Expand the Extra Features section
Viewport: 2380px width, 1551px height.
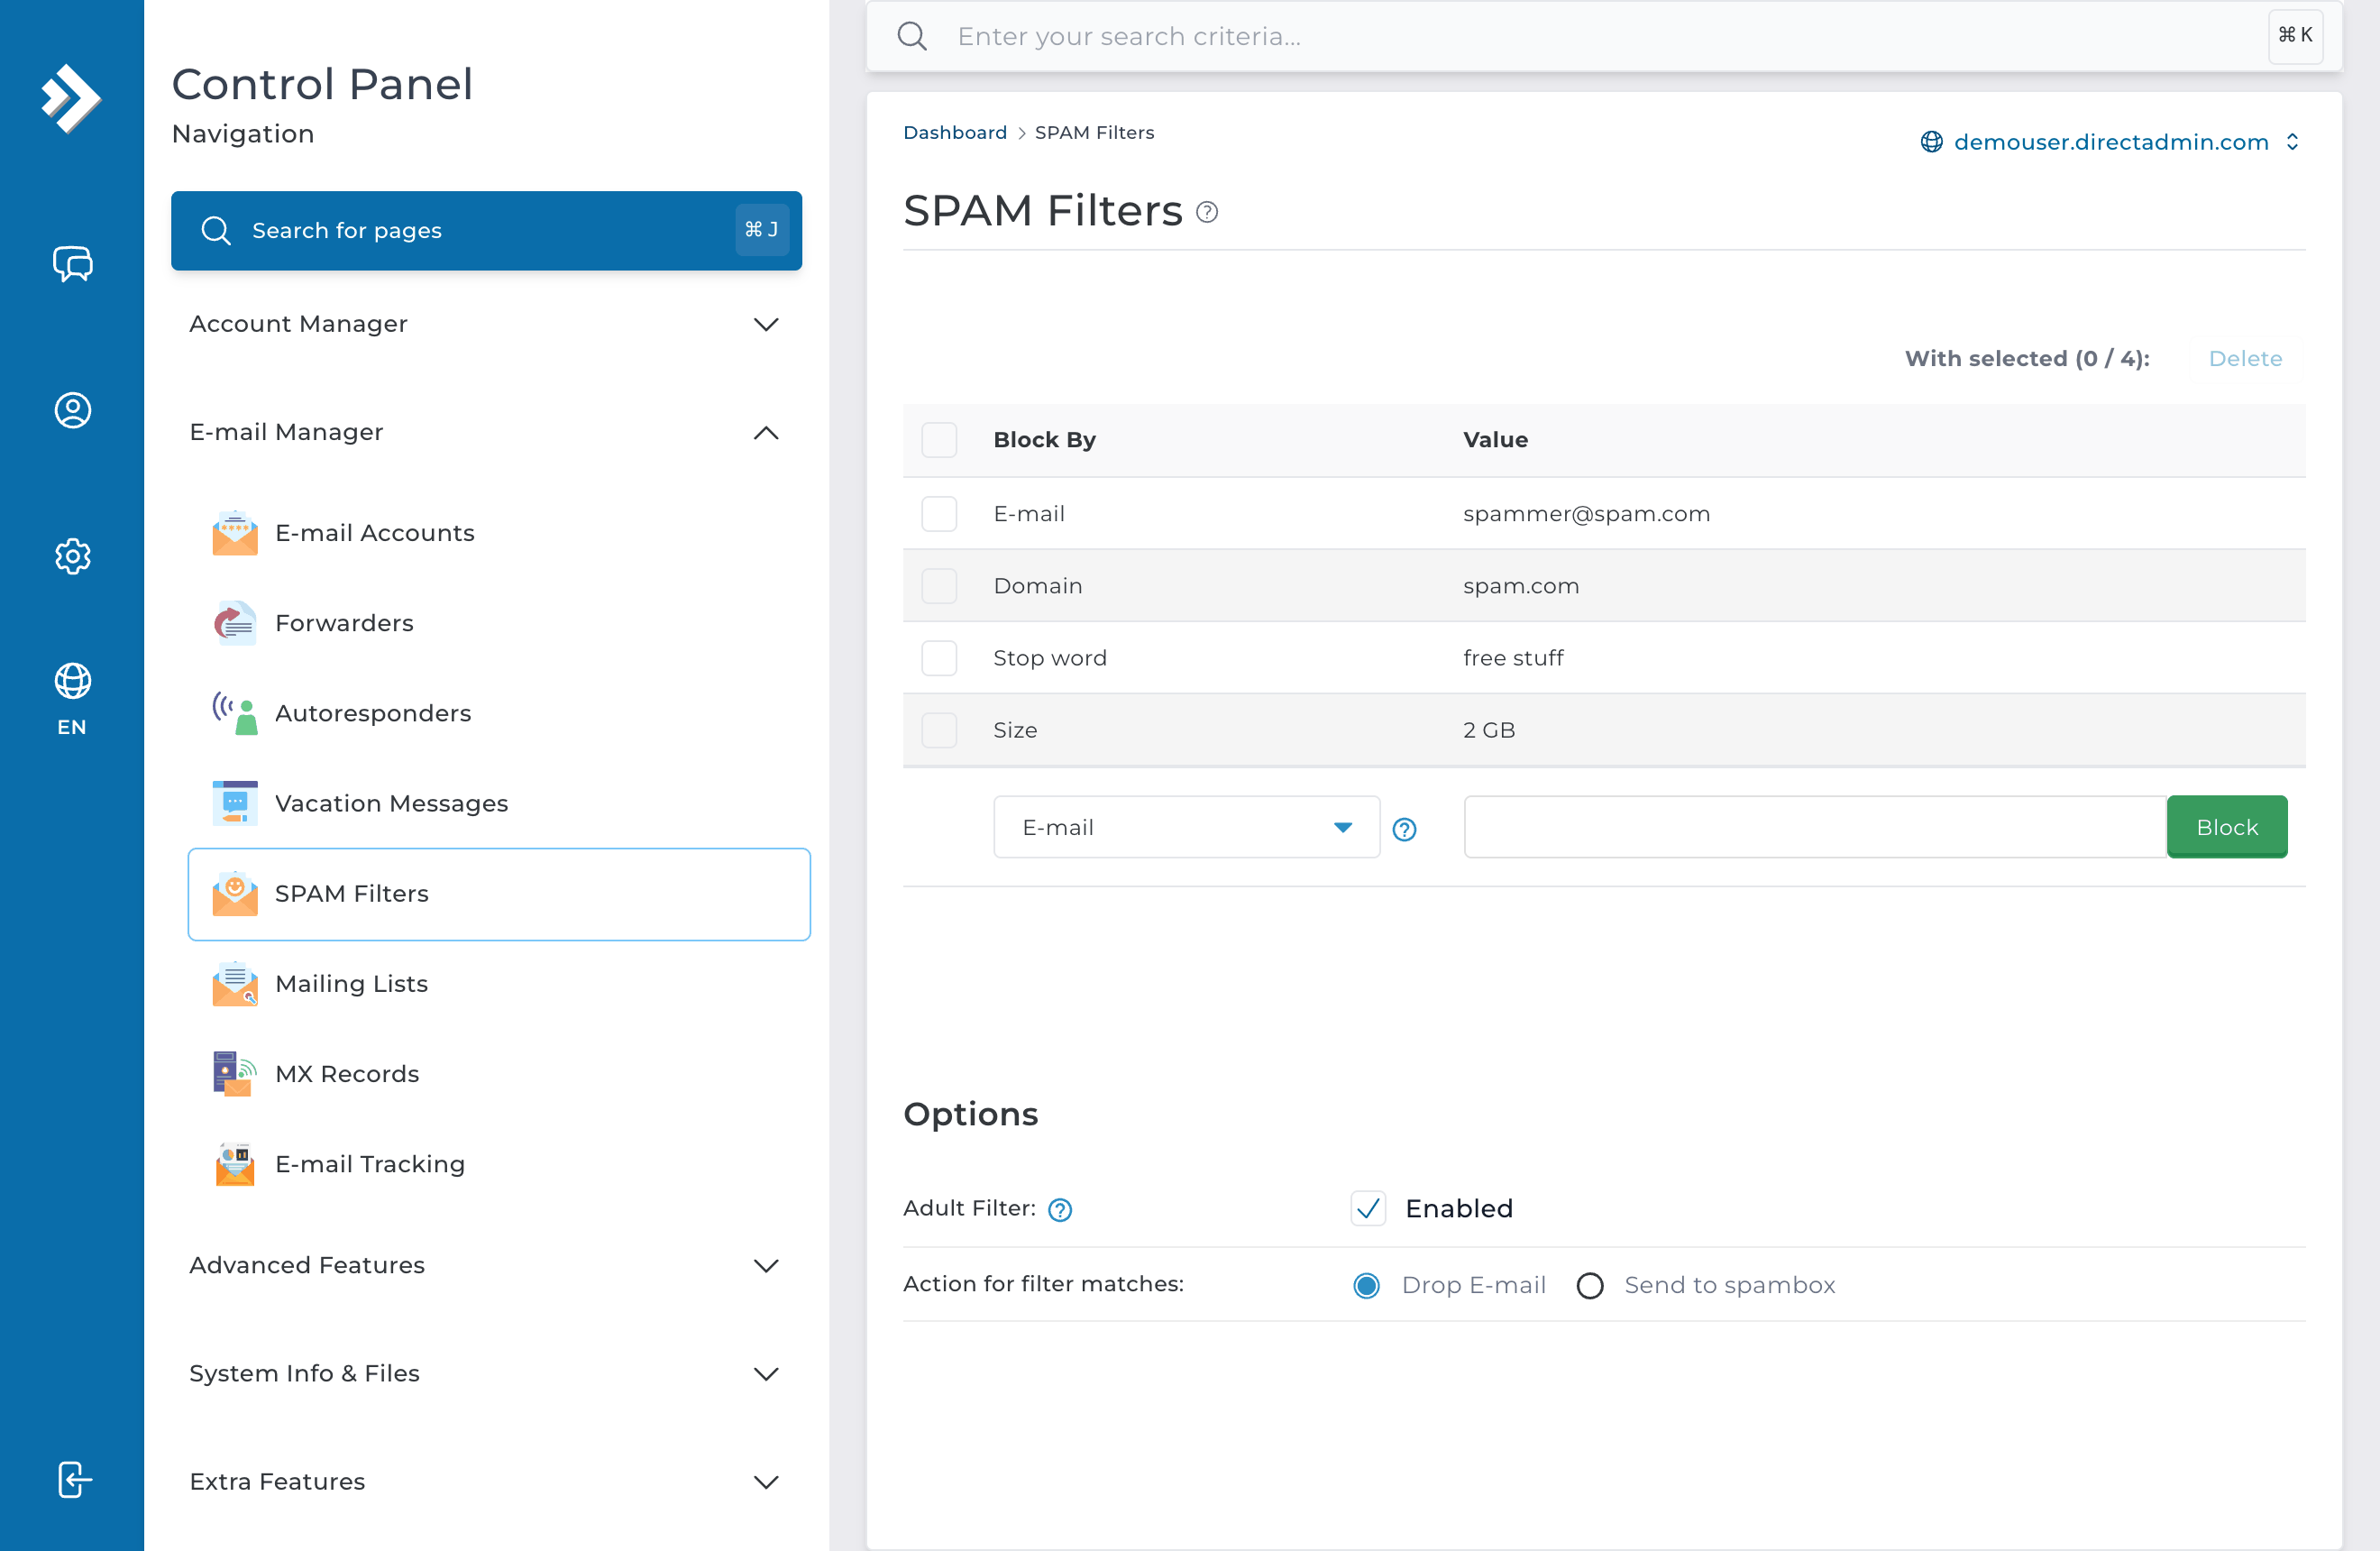[x=486, y=1482]
